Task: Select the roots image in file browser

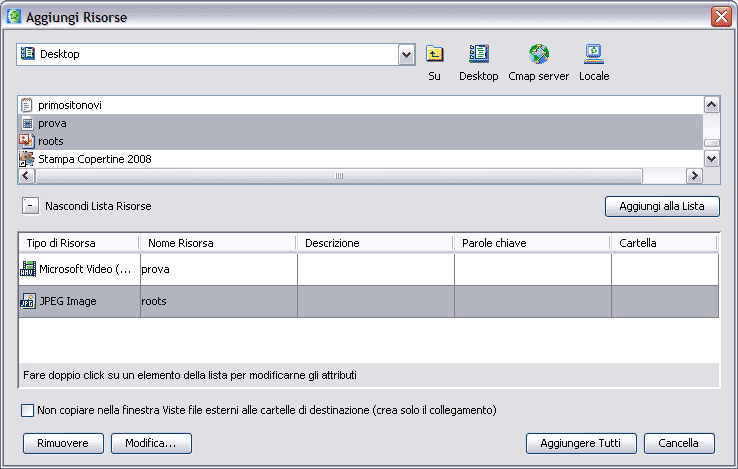Action: 51,141
